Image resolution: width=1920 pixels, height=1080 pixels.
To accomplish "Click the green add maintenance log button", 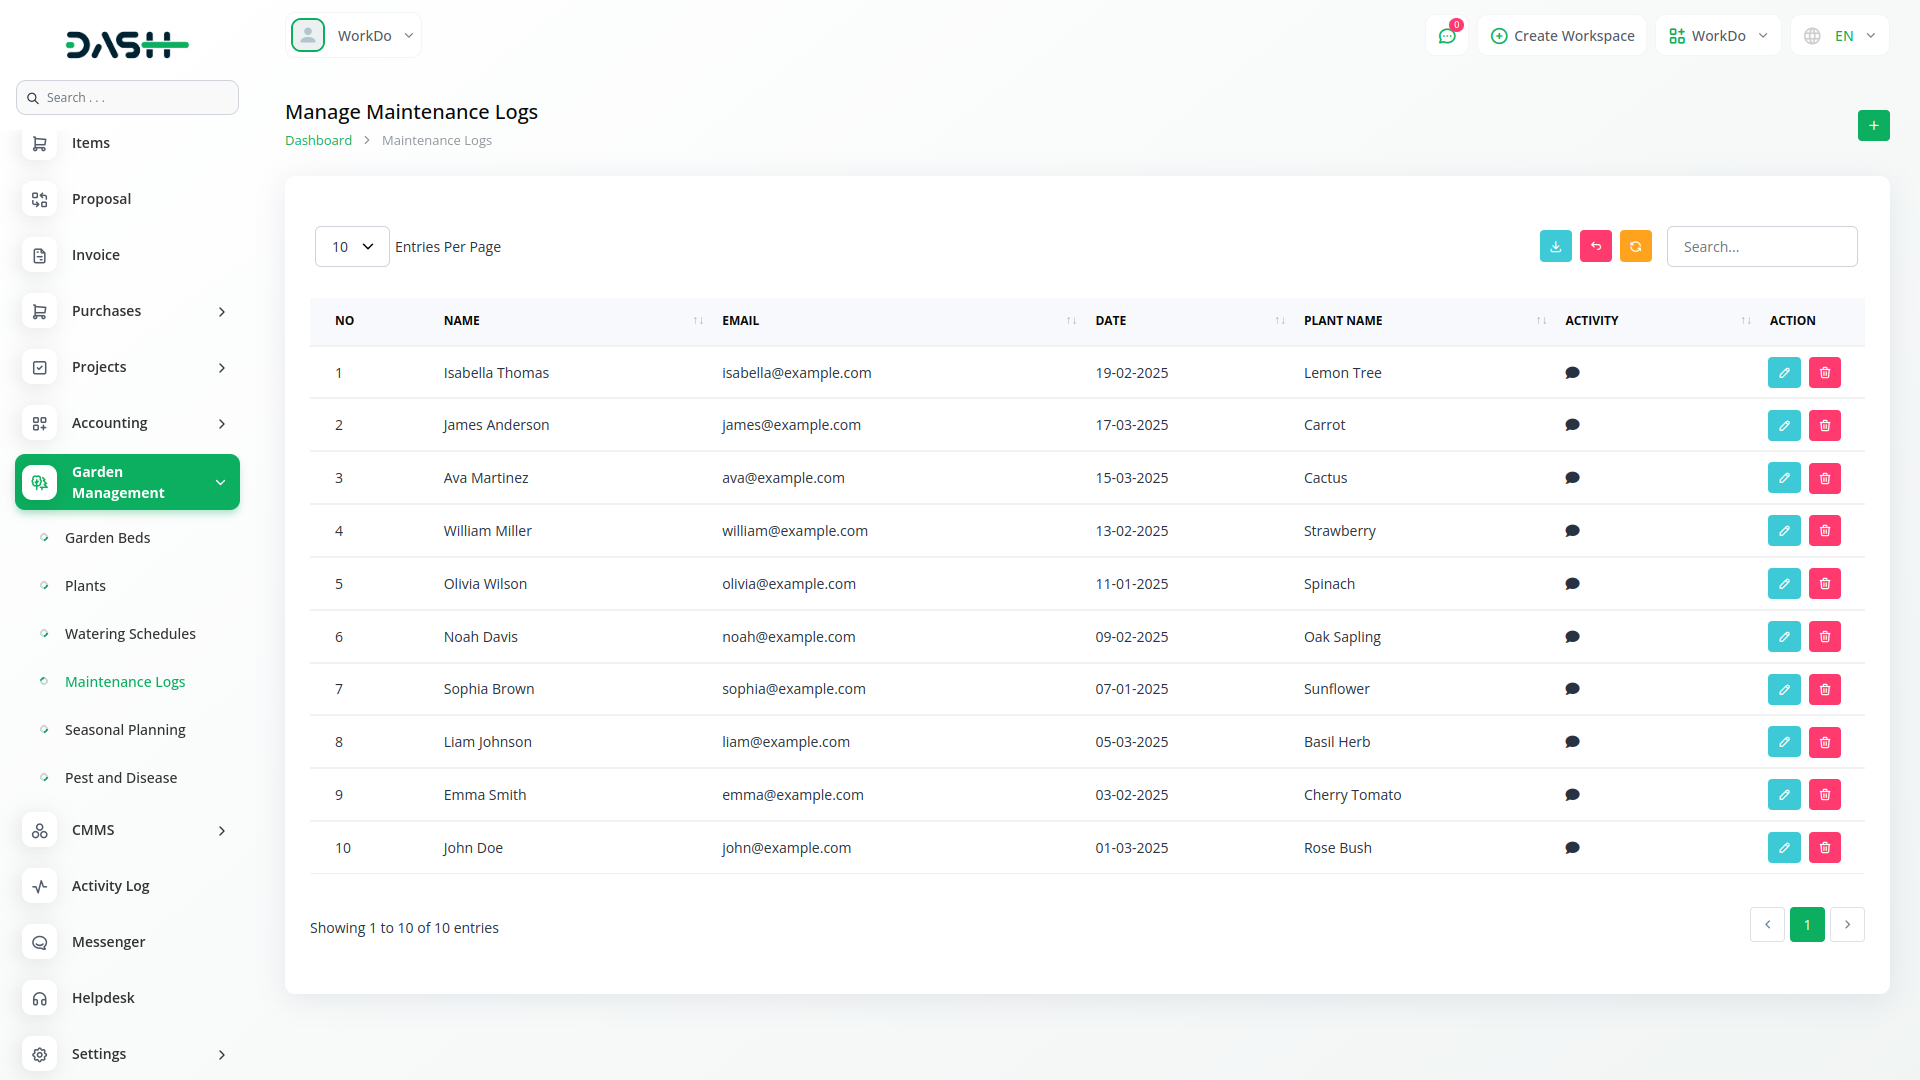I will pos(1873,126).
